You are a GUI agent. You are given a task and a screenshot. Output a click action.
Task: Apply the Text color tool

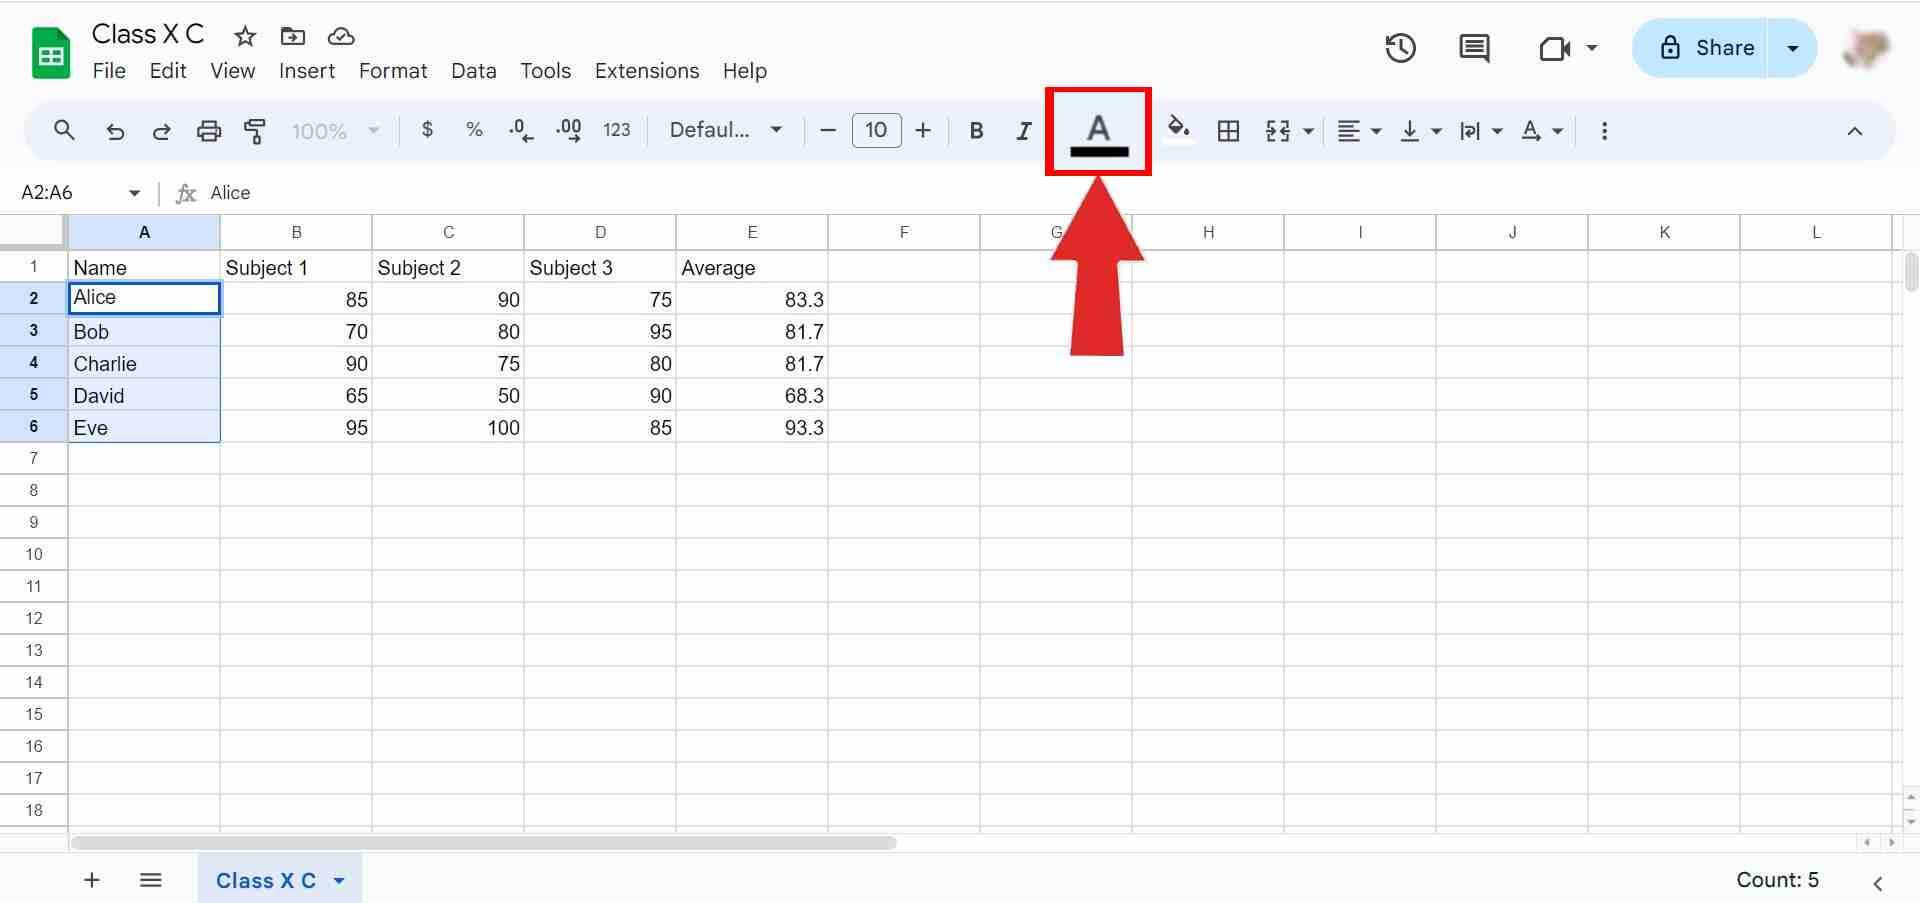click(1097, 130)
